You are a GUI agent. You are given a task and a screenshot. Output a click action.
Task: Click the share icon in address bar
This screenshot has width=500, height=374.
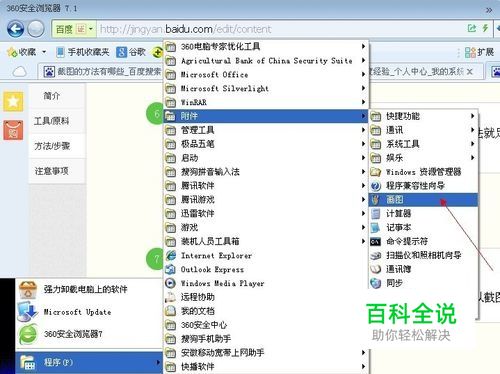(472, 28)
